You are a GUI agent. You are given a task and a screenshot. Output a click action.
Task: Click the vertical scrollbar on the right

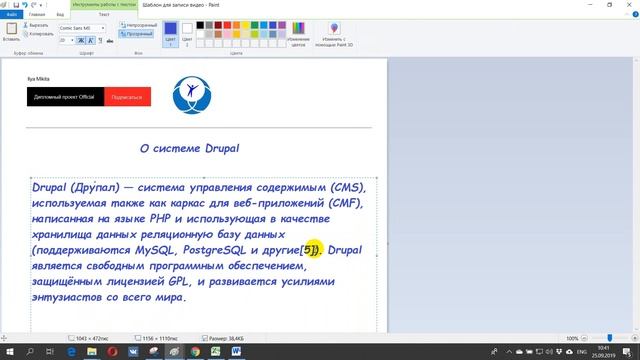636,195
